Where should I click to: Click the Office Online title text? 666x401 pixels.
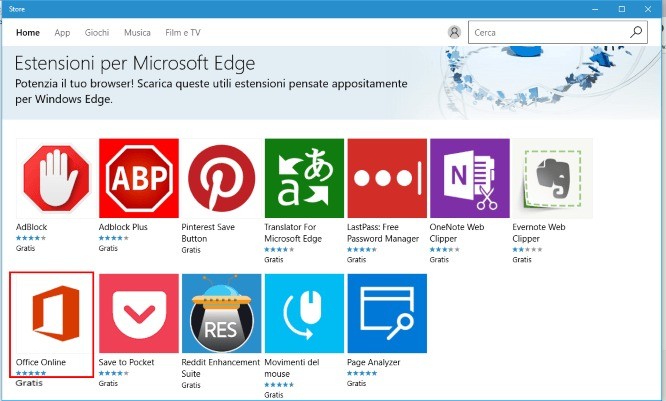pyautogui.click(x=41, y=362)
